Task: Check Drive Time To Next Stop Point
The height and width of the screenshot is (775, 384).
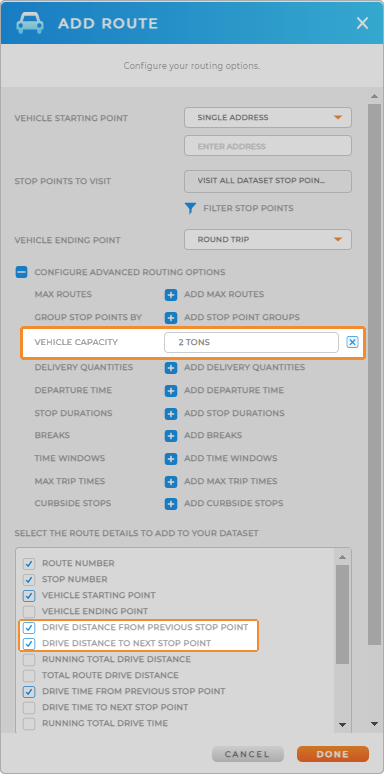Action: [x=29, y=707]
